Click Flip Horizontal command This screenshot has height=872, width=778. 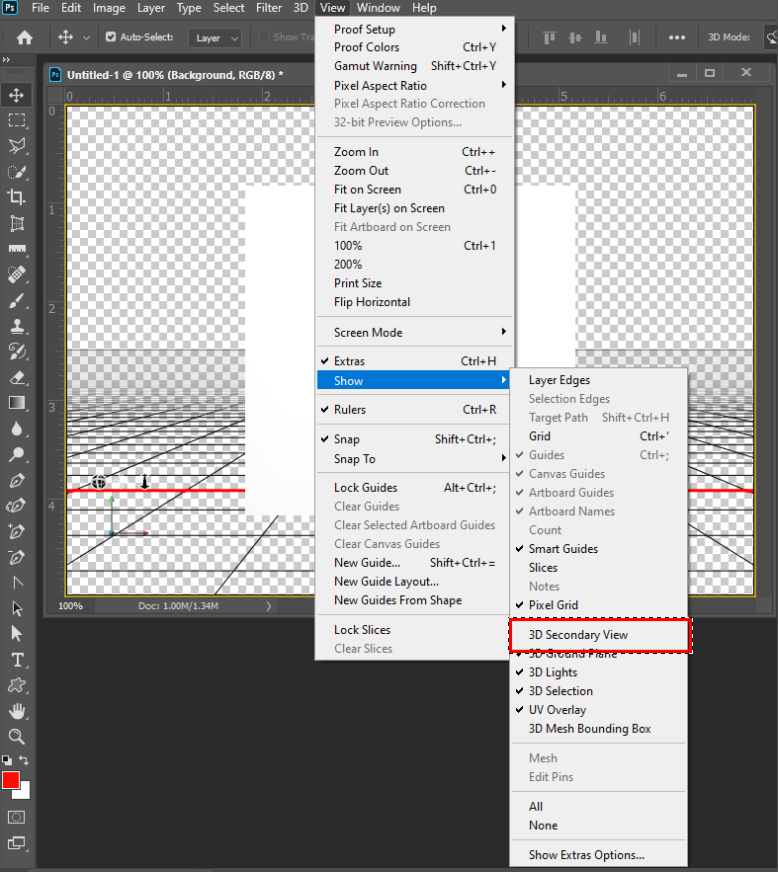tap(414, 302)
